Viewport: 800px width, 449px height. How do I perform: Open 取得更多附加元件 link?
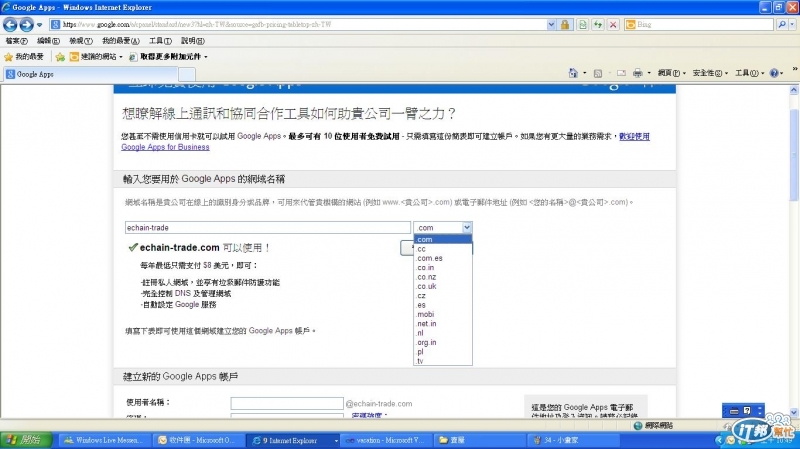tap(168, 57)
